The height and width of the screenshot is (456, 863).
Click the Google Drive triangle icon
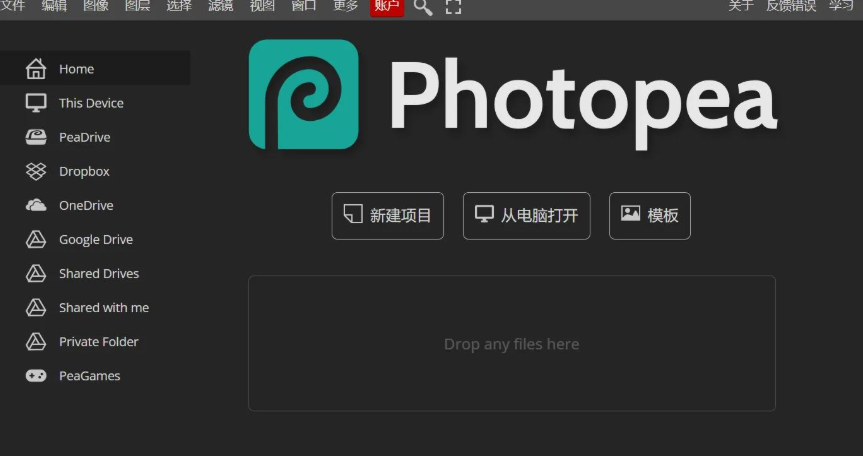pyautogui.click(x=36, y=239)
